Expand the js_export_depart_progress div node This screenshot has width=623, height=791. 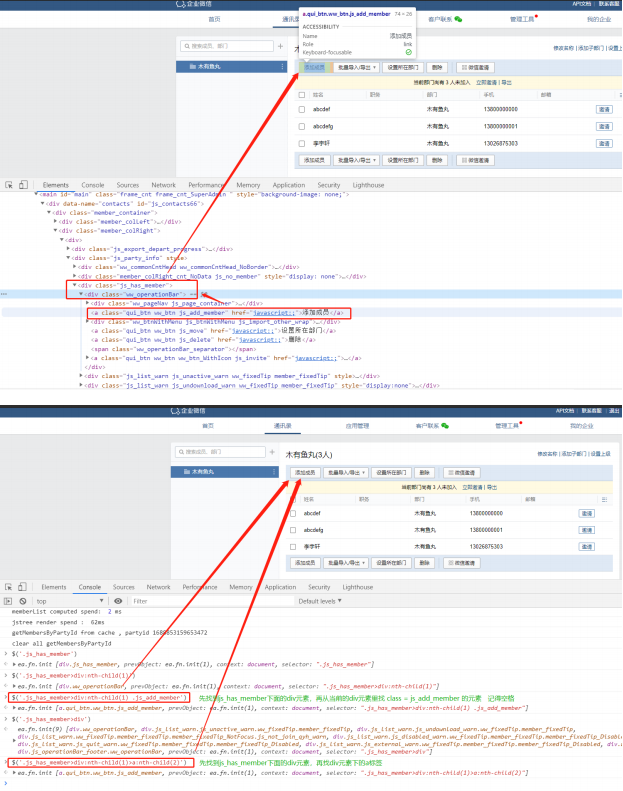68,249
